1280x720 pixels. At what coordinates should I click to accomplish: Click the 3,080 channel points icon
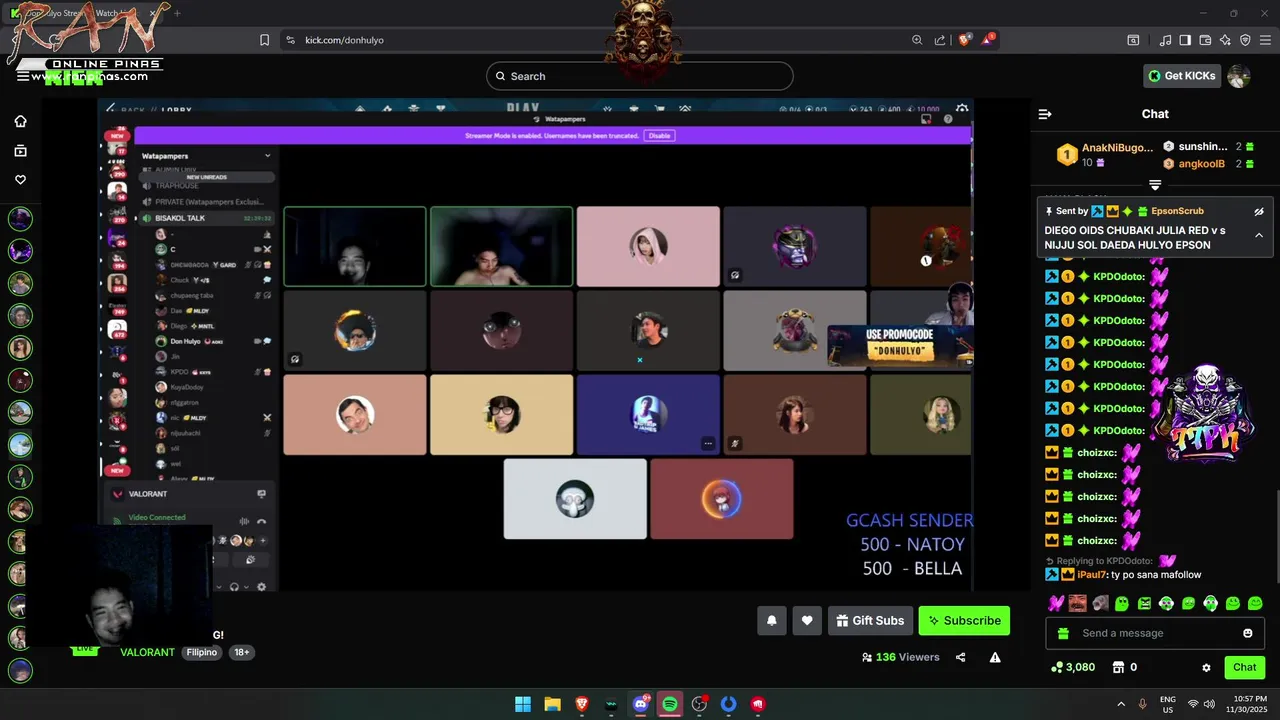(x=1057, y=667)
